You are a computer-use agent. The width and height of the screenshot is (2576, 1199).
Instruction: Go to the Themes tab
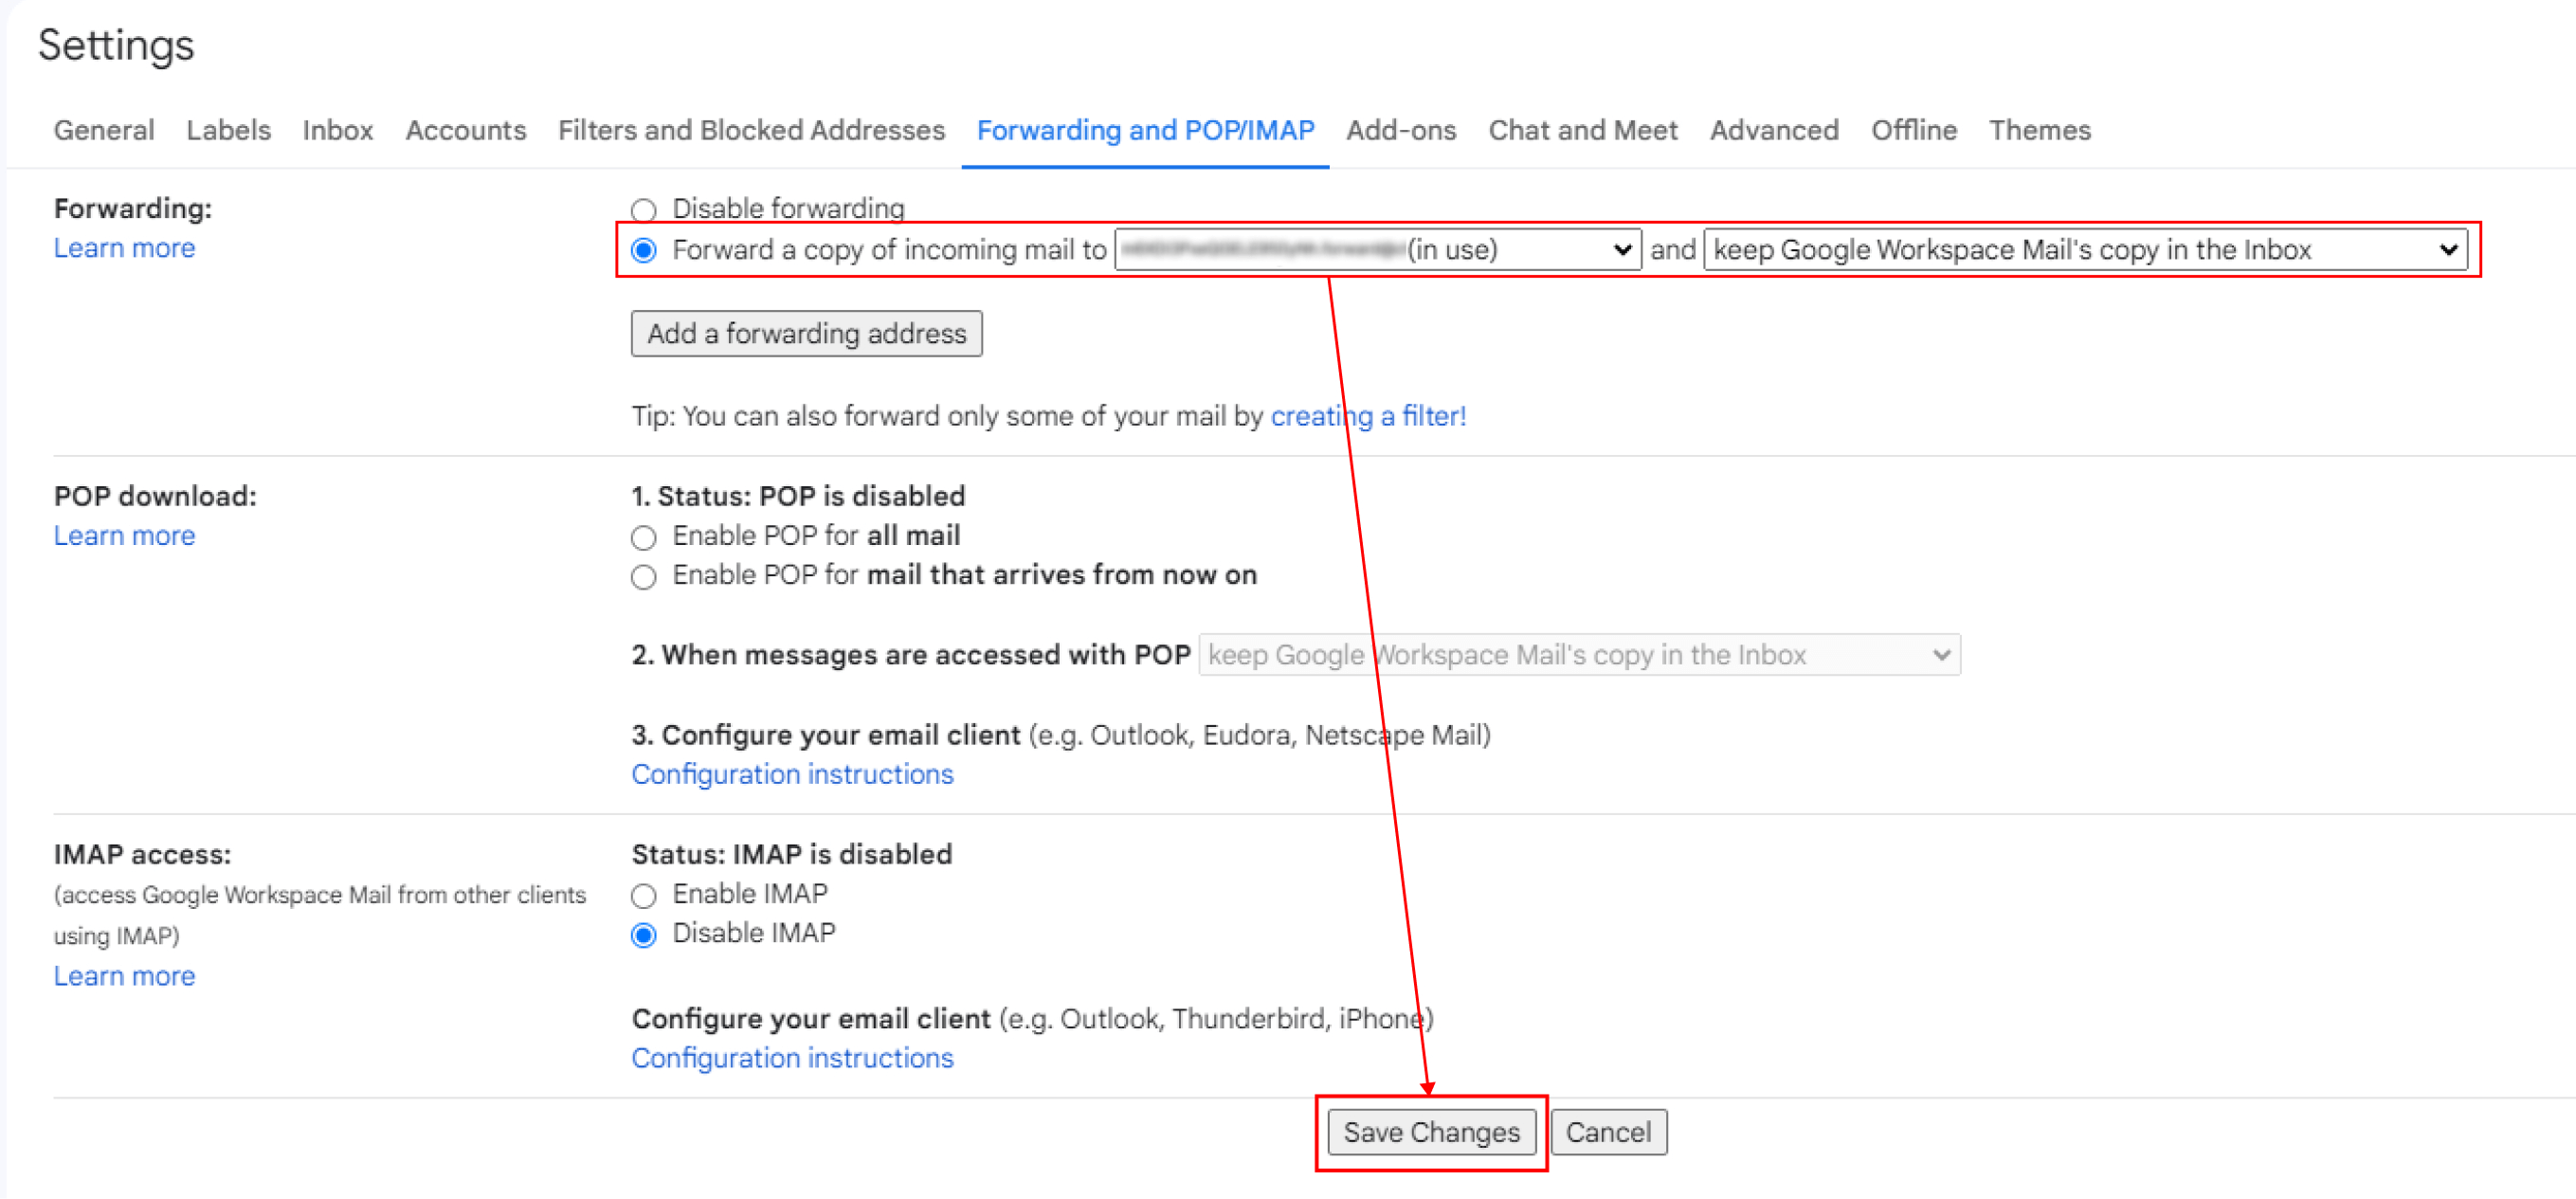click(x=2038, y=130)
